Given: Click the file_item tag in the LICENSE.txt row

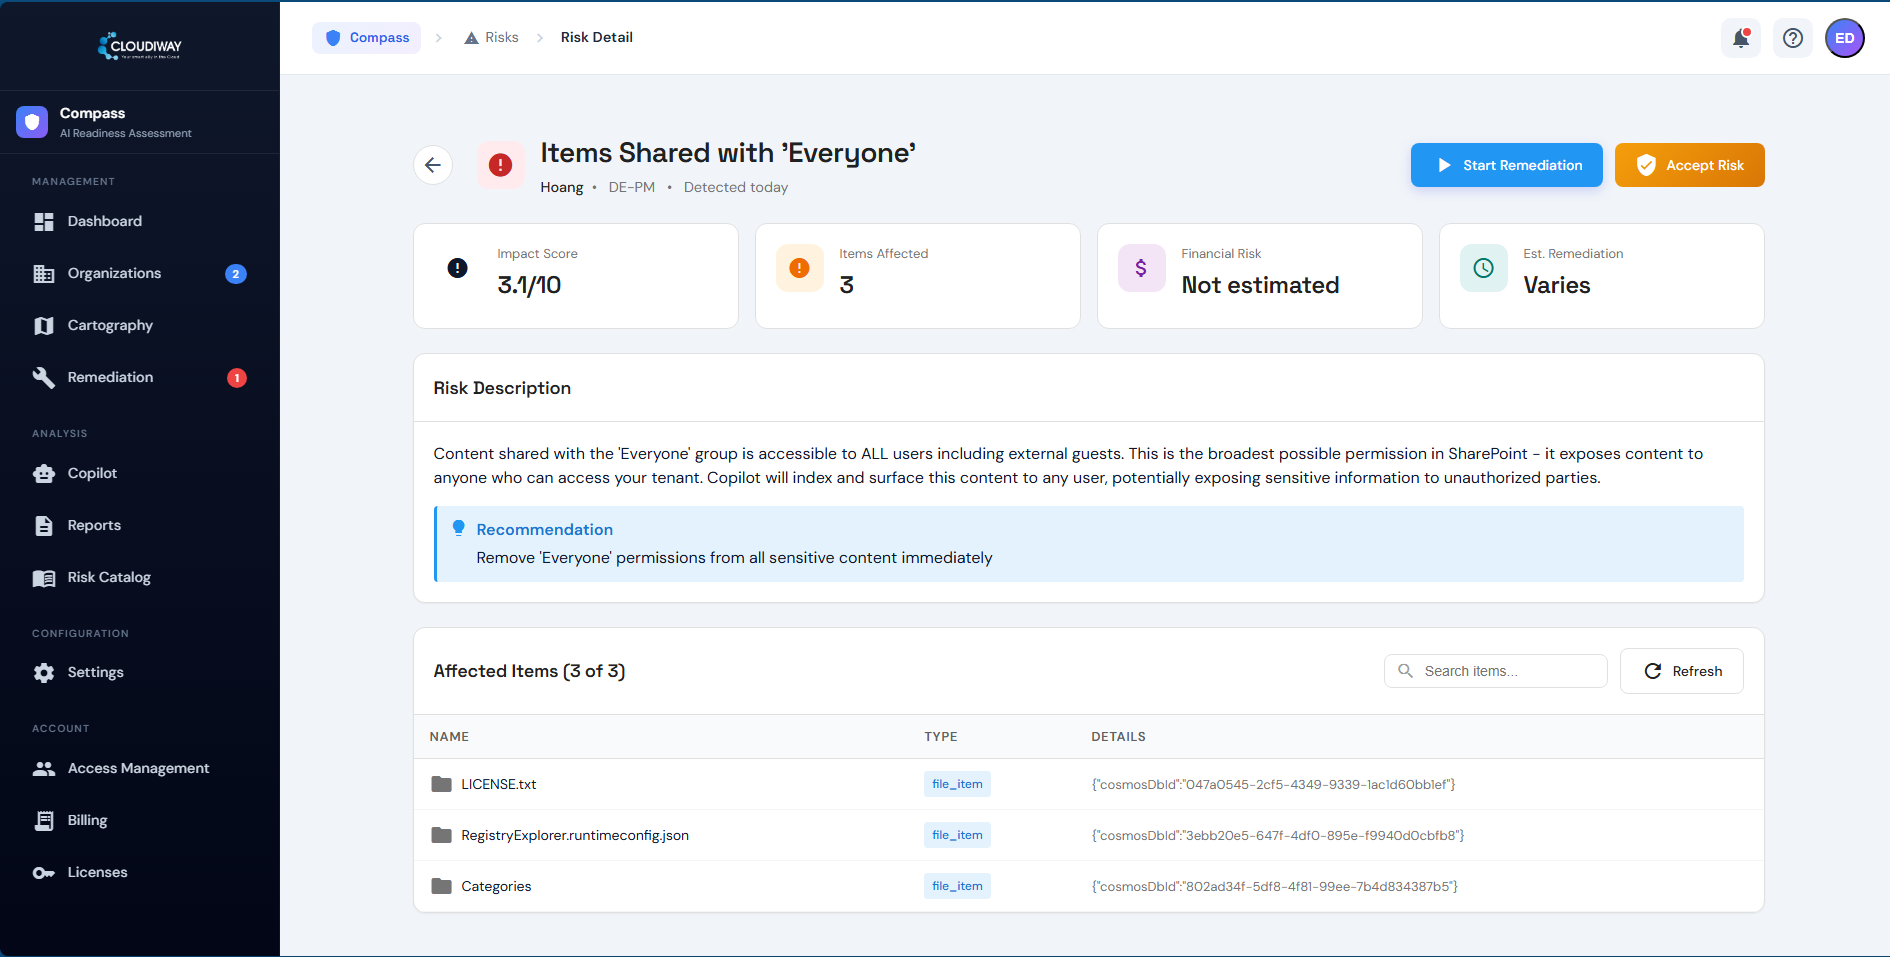Looking at the screenshot, I should click(x=957, y=784).
